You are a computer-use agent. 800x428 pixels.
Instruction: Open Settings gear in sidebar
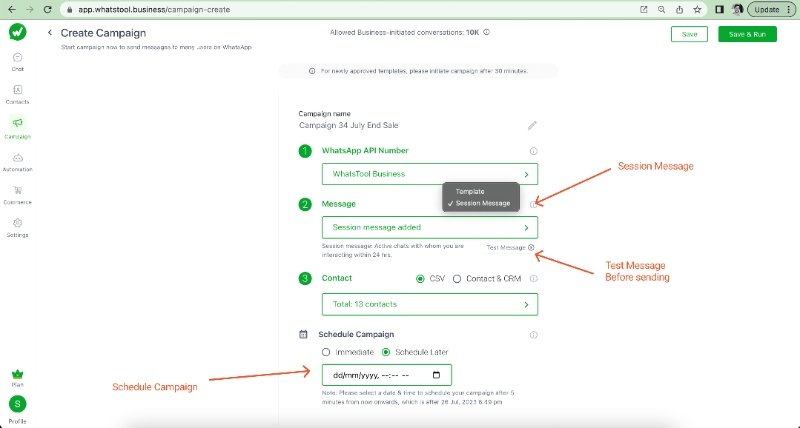point(18,226)
